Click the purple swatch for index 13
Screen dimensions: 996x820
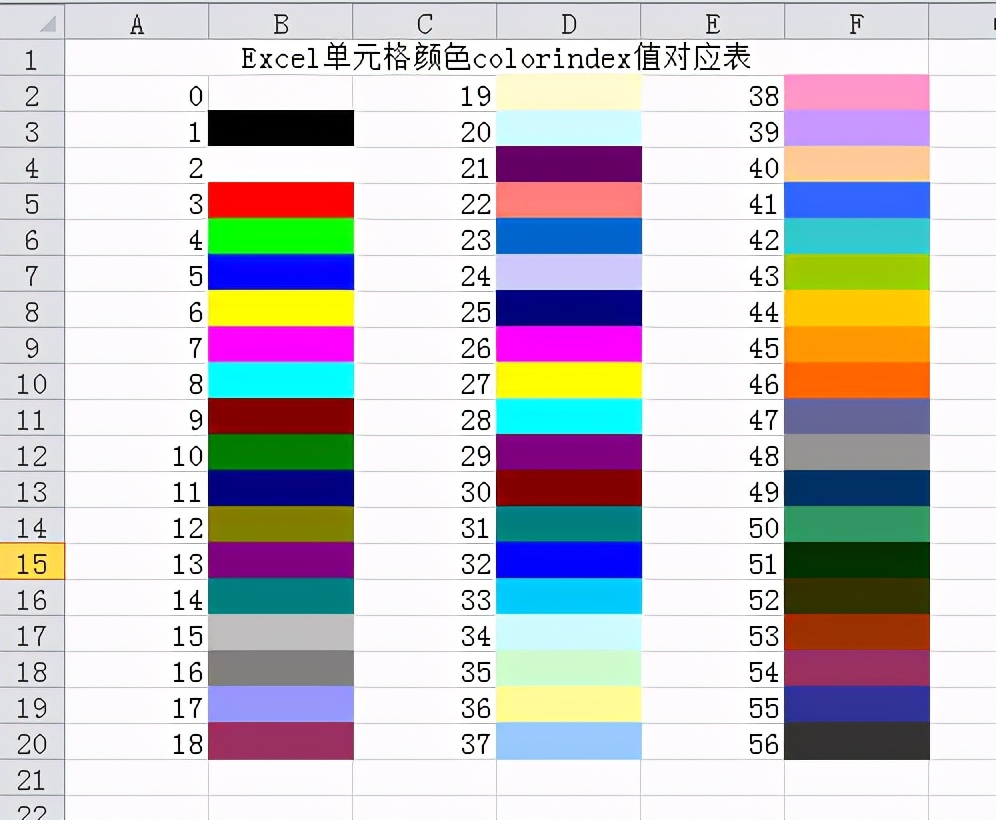pos(281,561)
